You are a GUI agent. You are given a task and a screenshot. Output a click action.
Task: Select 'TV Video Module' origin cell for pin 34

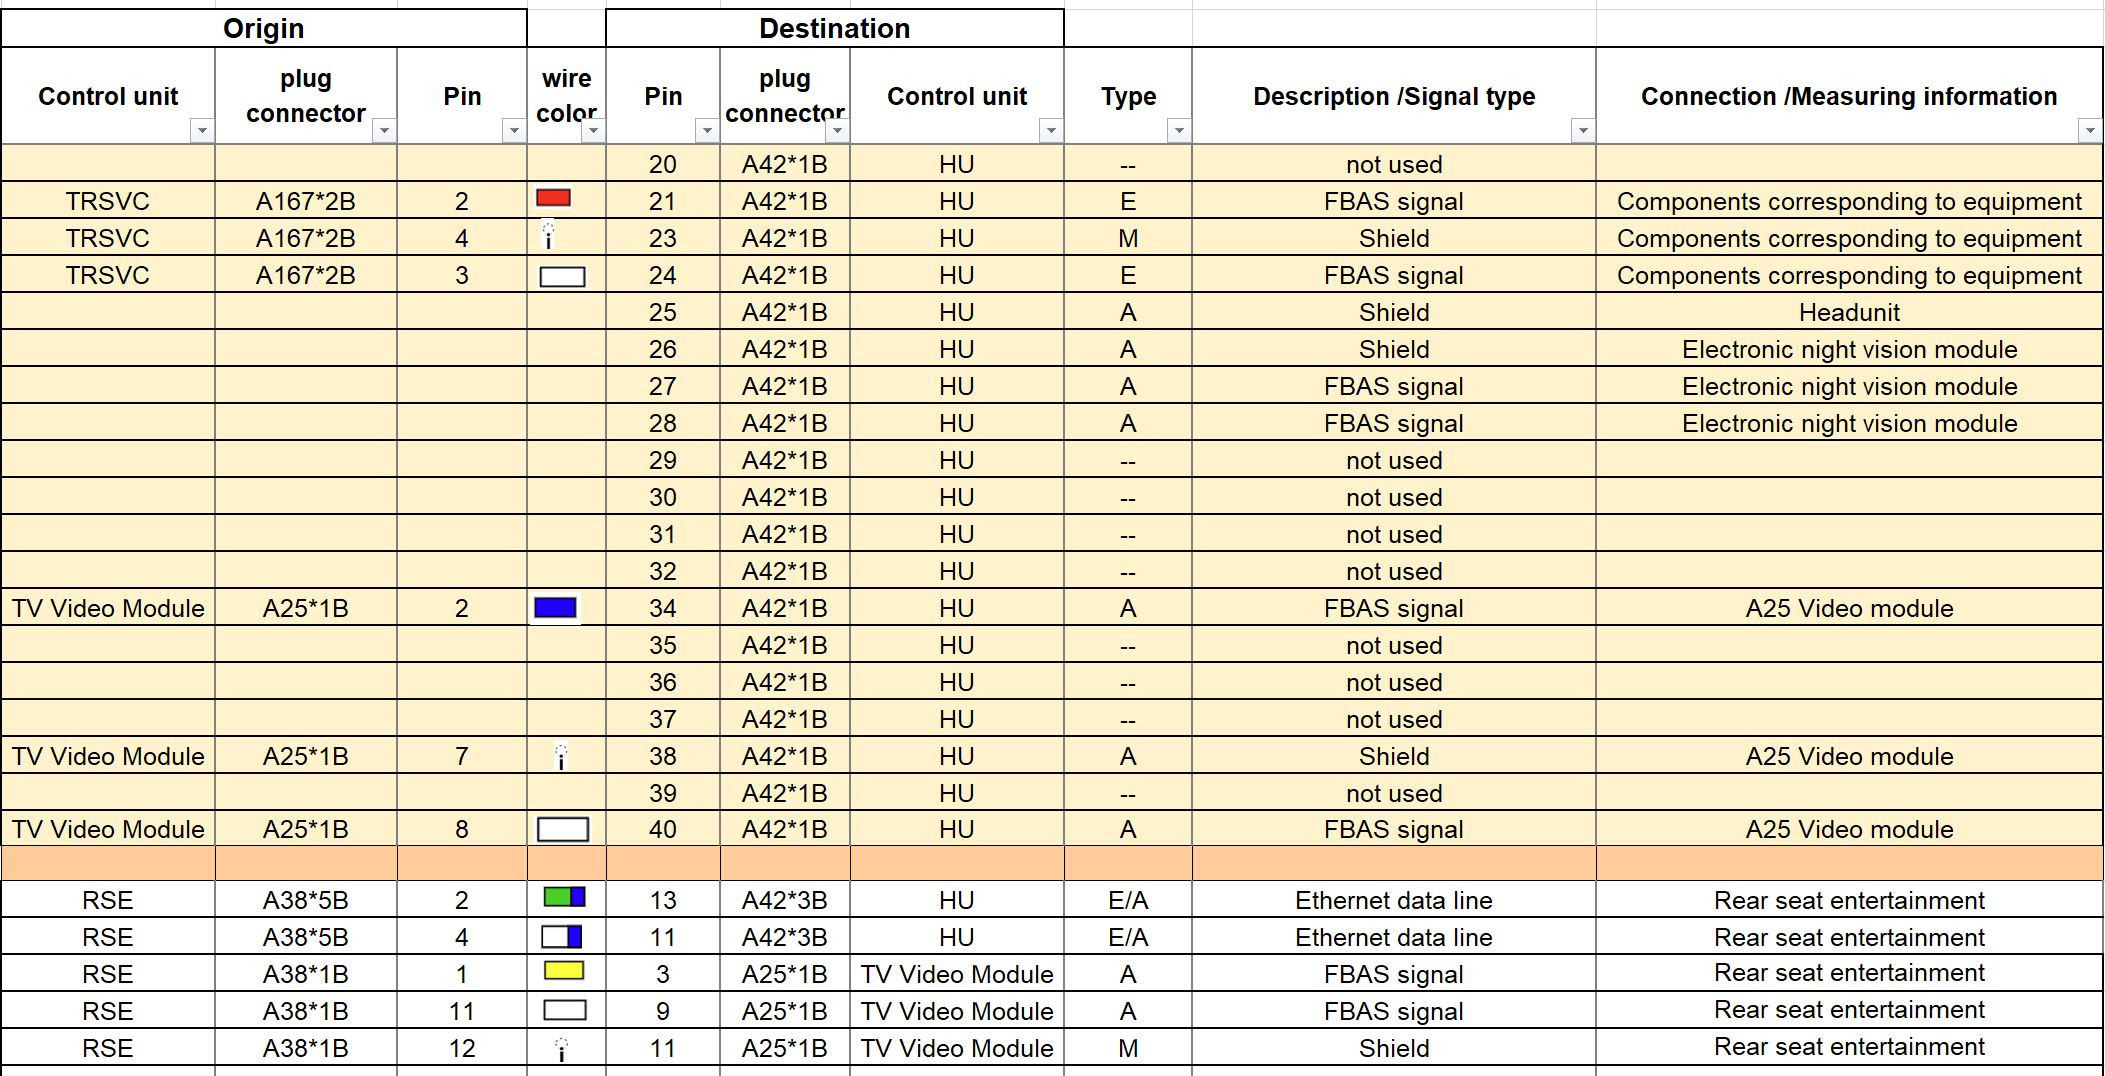(108, 608)
